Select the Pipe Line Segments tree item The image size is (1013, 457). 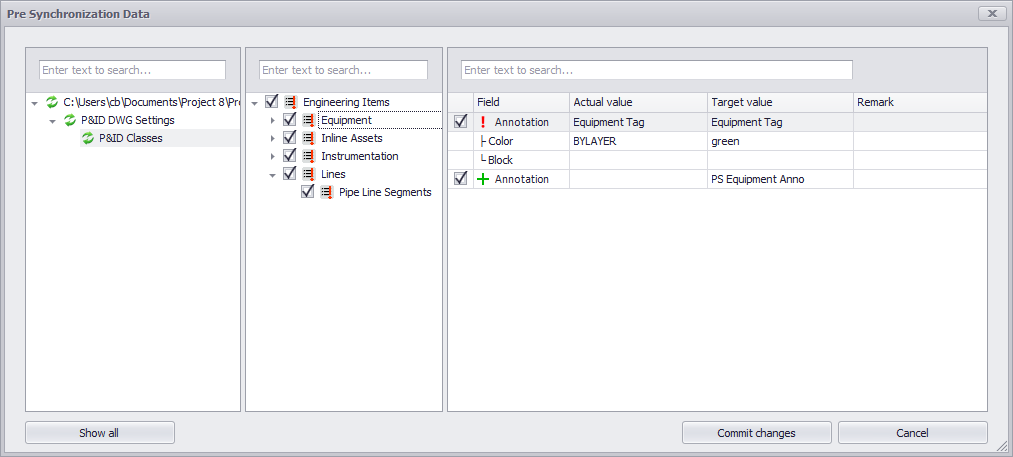pyautogui.click(x=385, y=193)
